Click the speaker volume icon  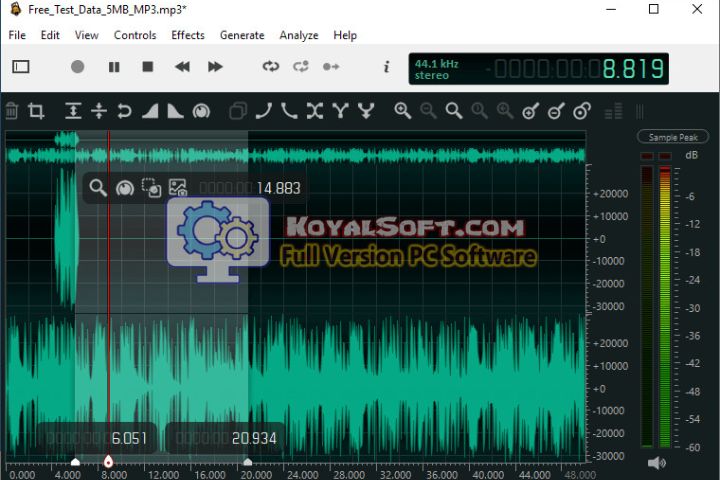click(657, 463)
